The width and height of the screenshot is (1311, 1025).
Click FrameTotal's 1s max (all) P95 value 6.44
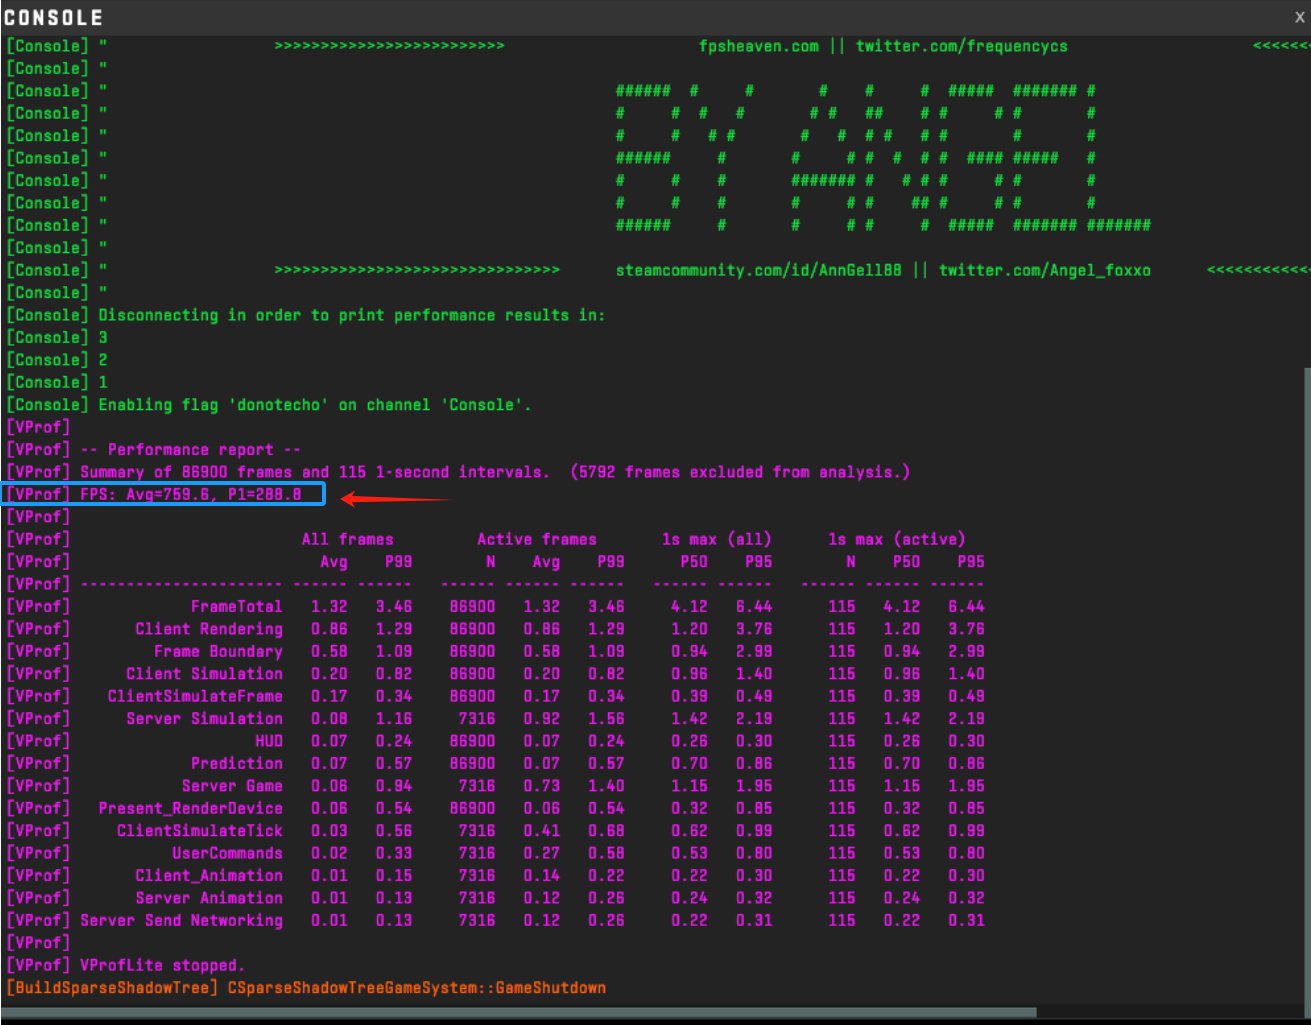[x=754, y=606]
